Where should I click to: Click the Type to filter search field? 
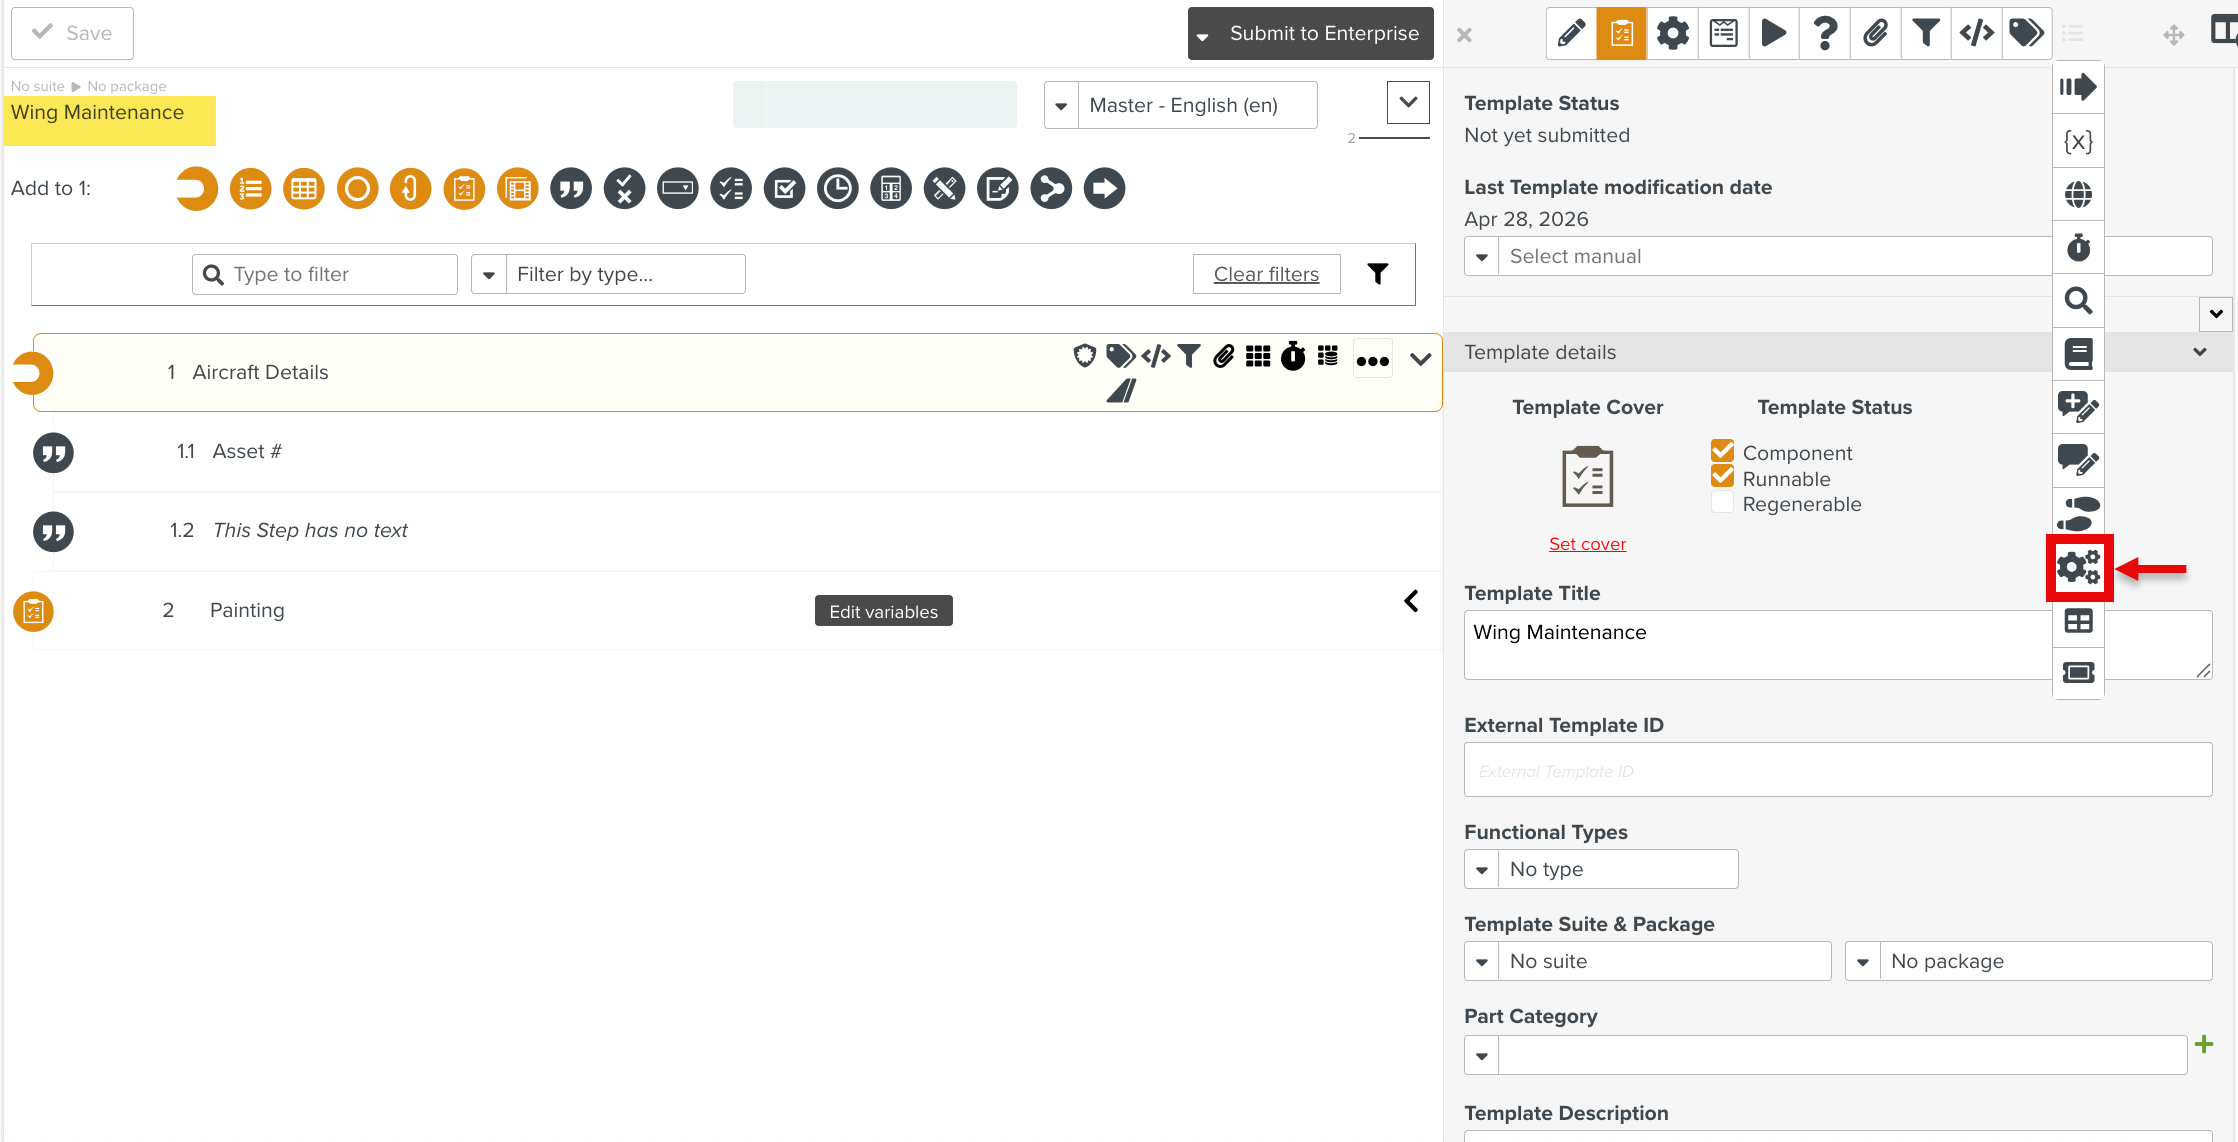tap(325, 274)
